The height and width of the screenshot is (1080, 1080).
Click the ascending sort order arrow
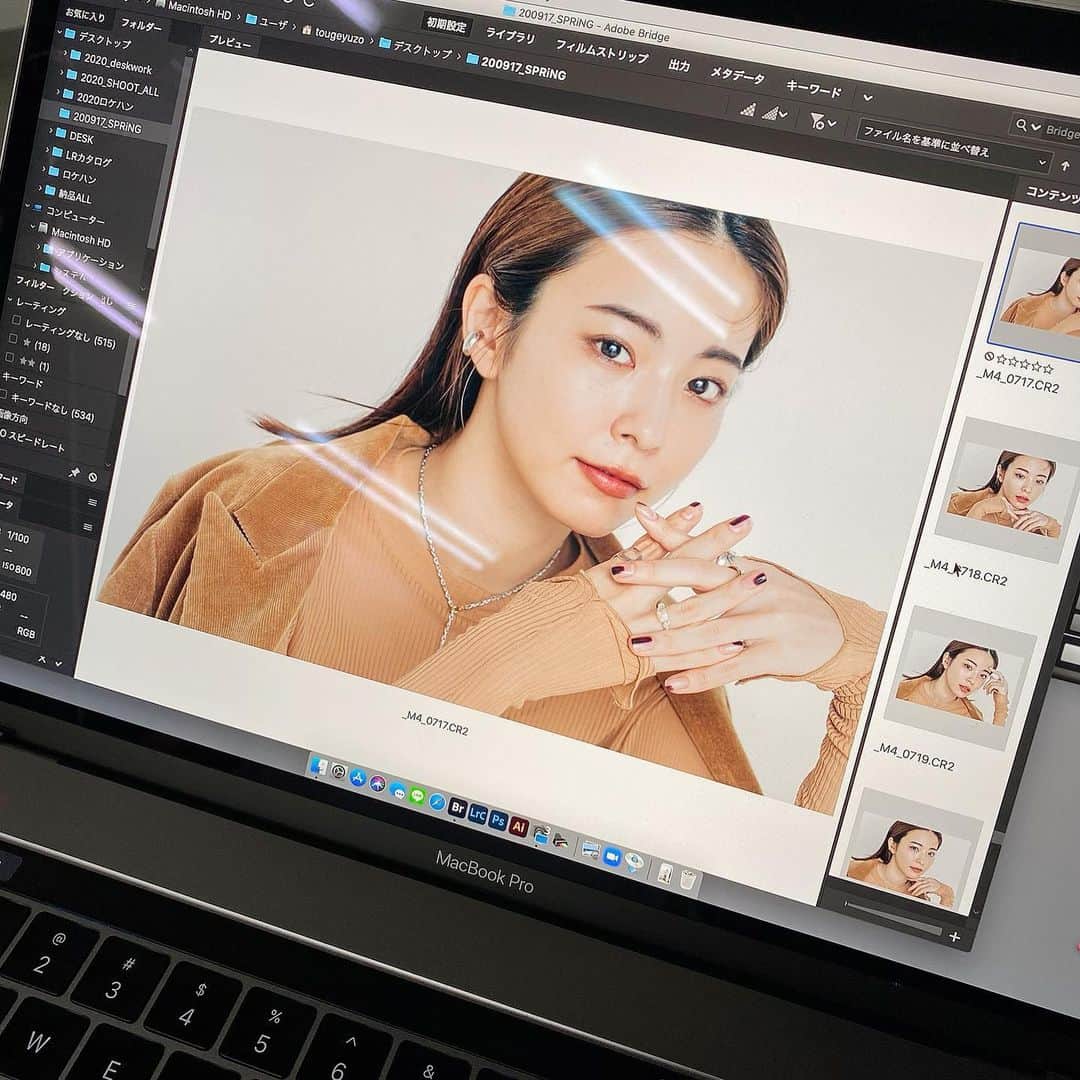pyautogui.click(x=1065, y=166)
